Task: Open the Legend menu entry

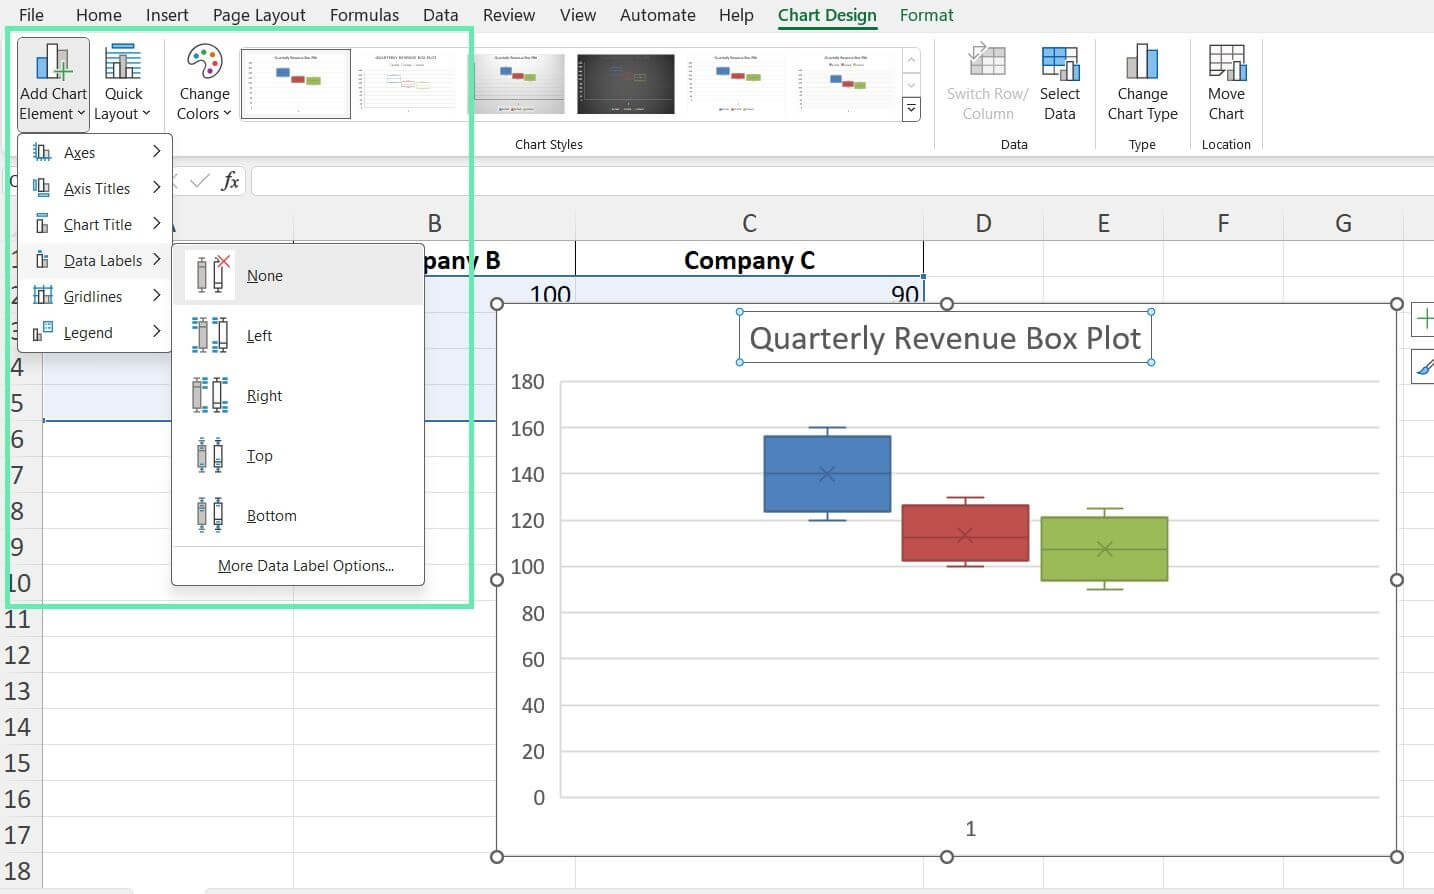Action: click(86, 332)
